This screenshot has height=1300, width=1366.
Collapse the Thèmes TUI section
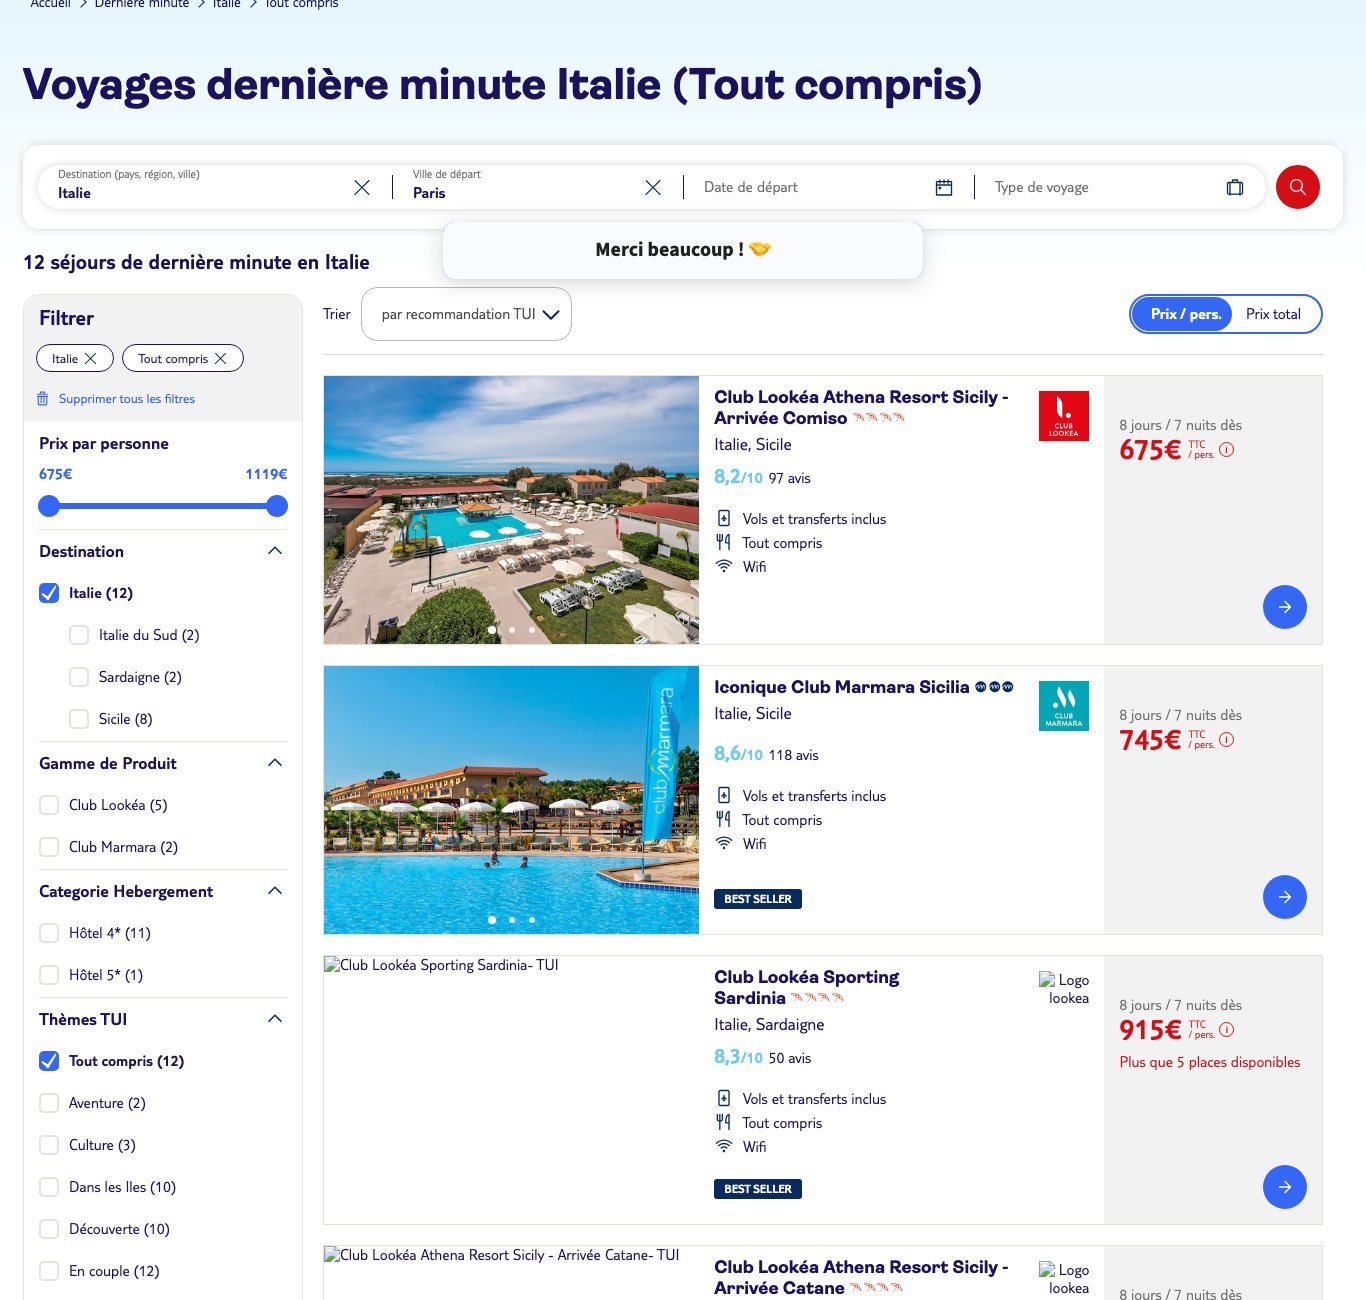(x=275, y=1019)
